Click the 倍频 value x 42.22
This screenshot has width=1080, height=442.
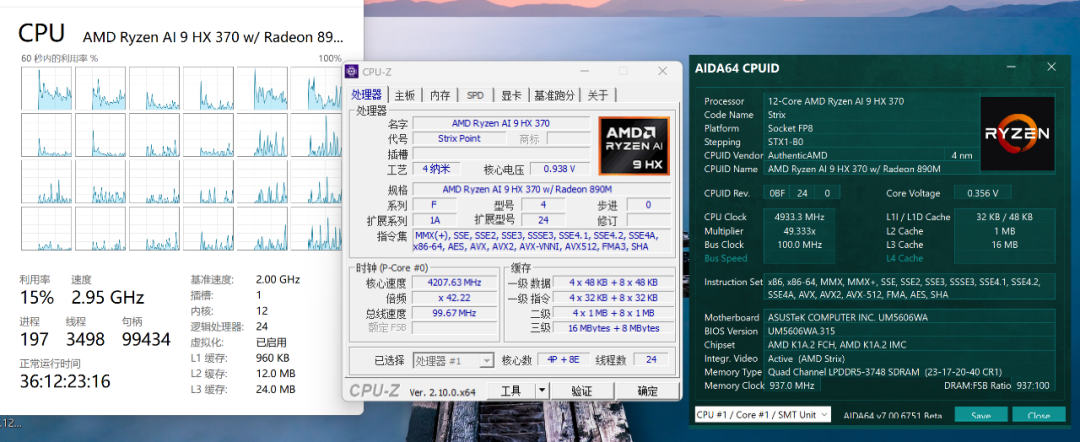(x=453, y=297)
